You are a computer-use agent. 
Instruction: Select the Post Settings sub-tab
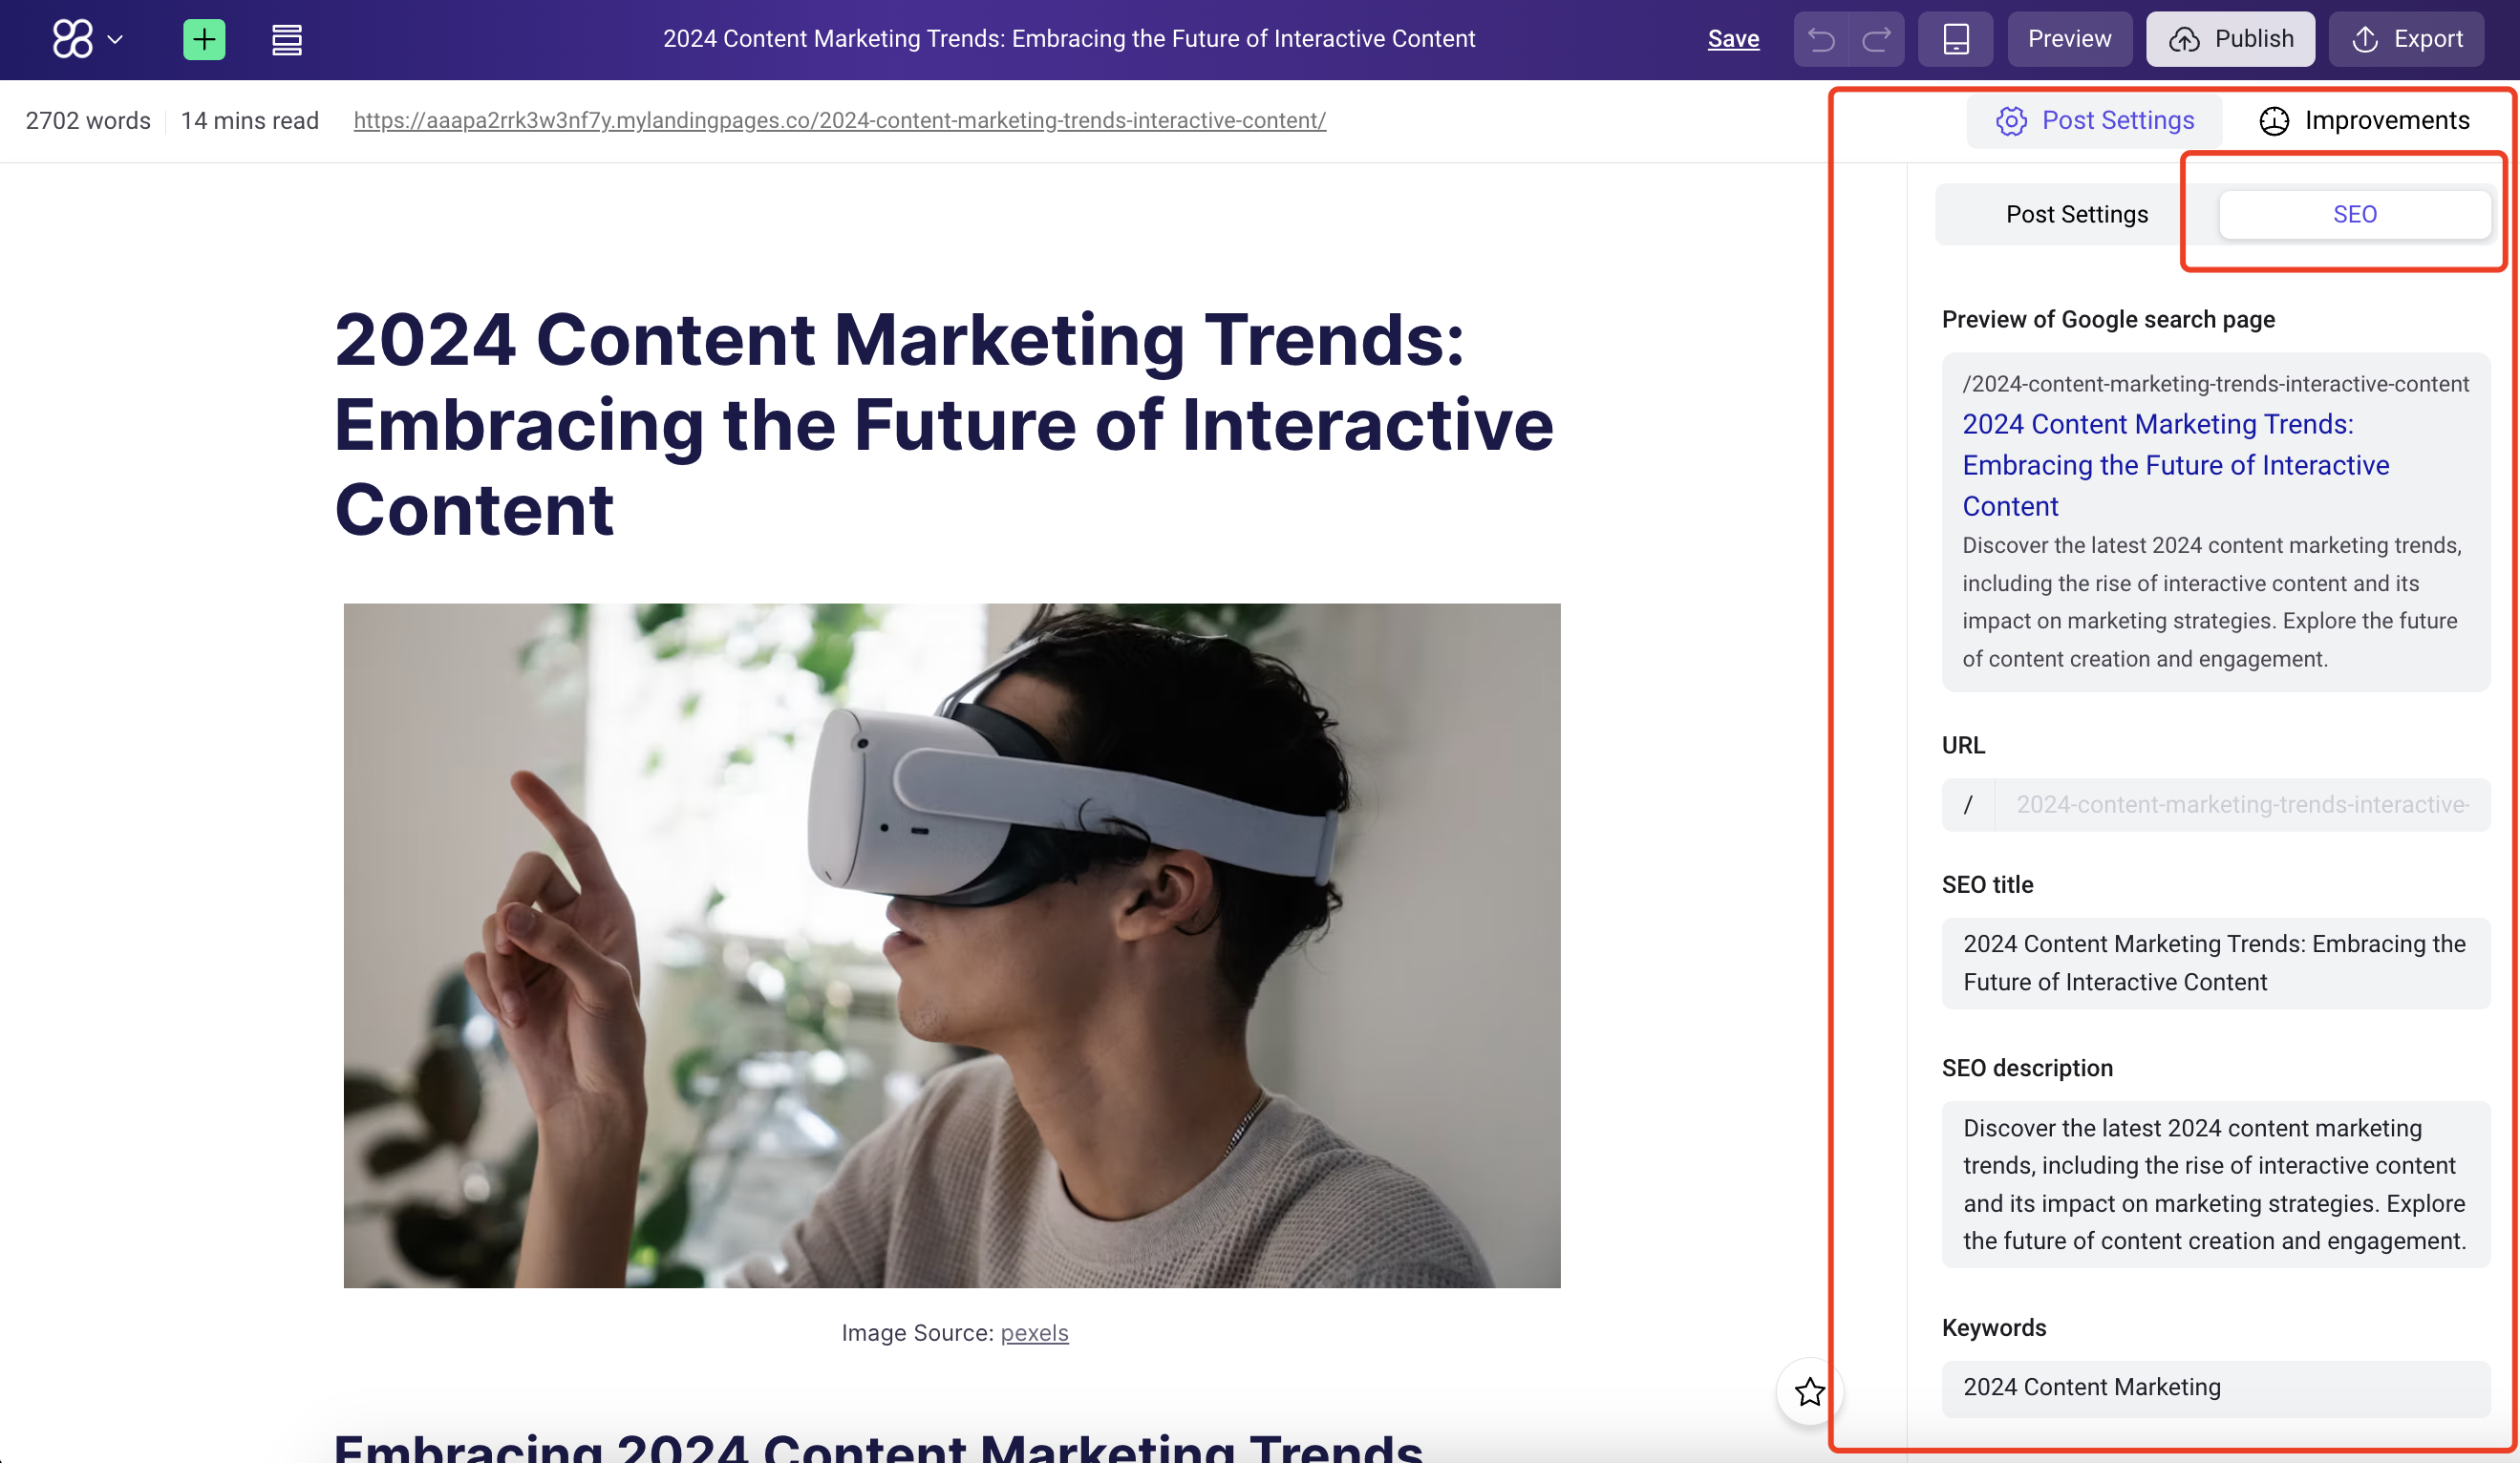[x=2076, y=214]
